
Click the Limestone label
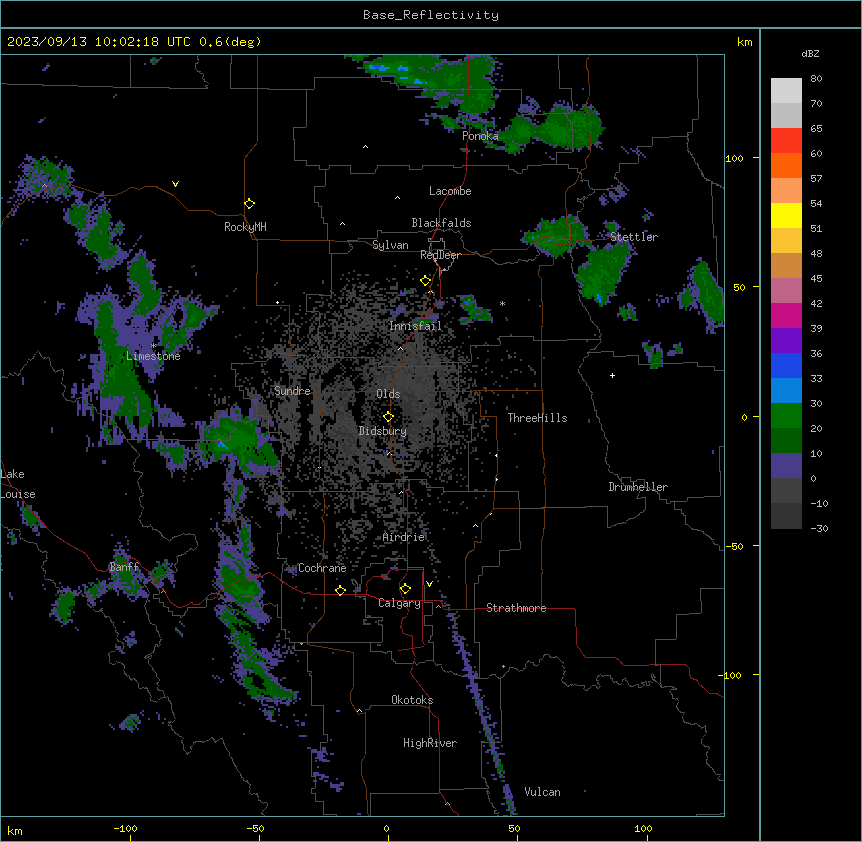pos(153,356)
